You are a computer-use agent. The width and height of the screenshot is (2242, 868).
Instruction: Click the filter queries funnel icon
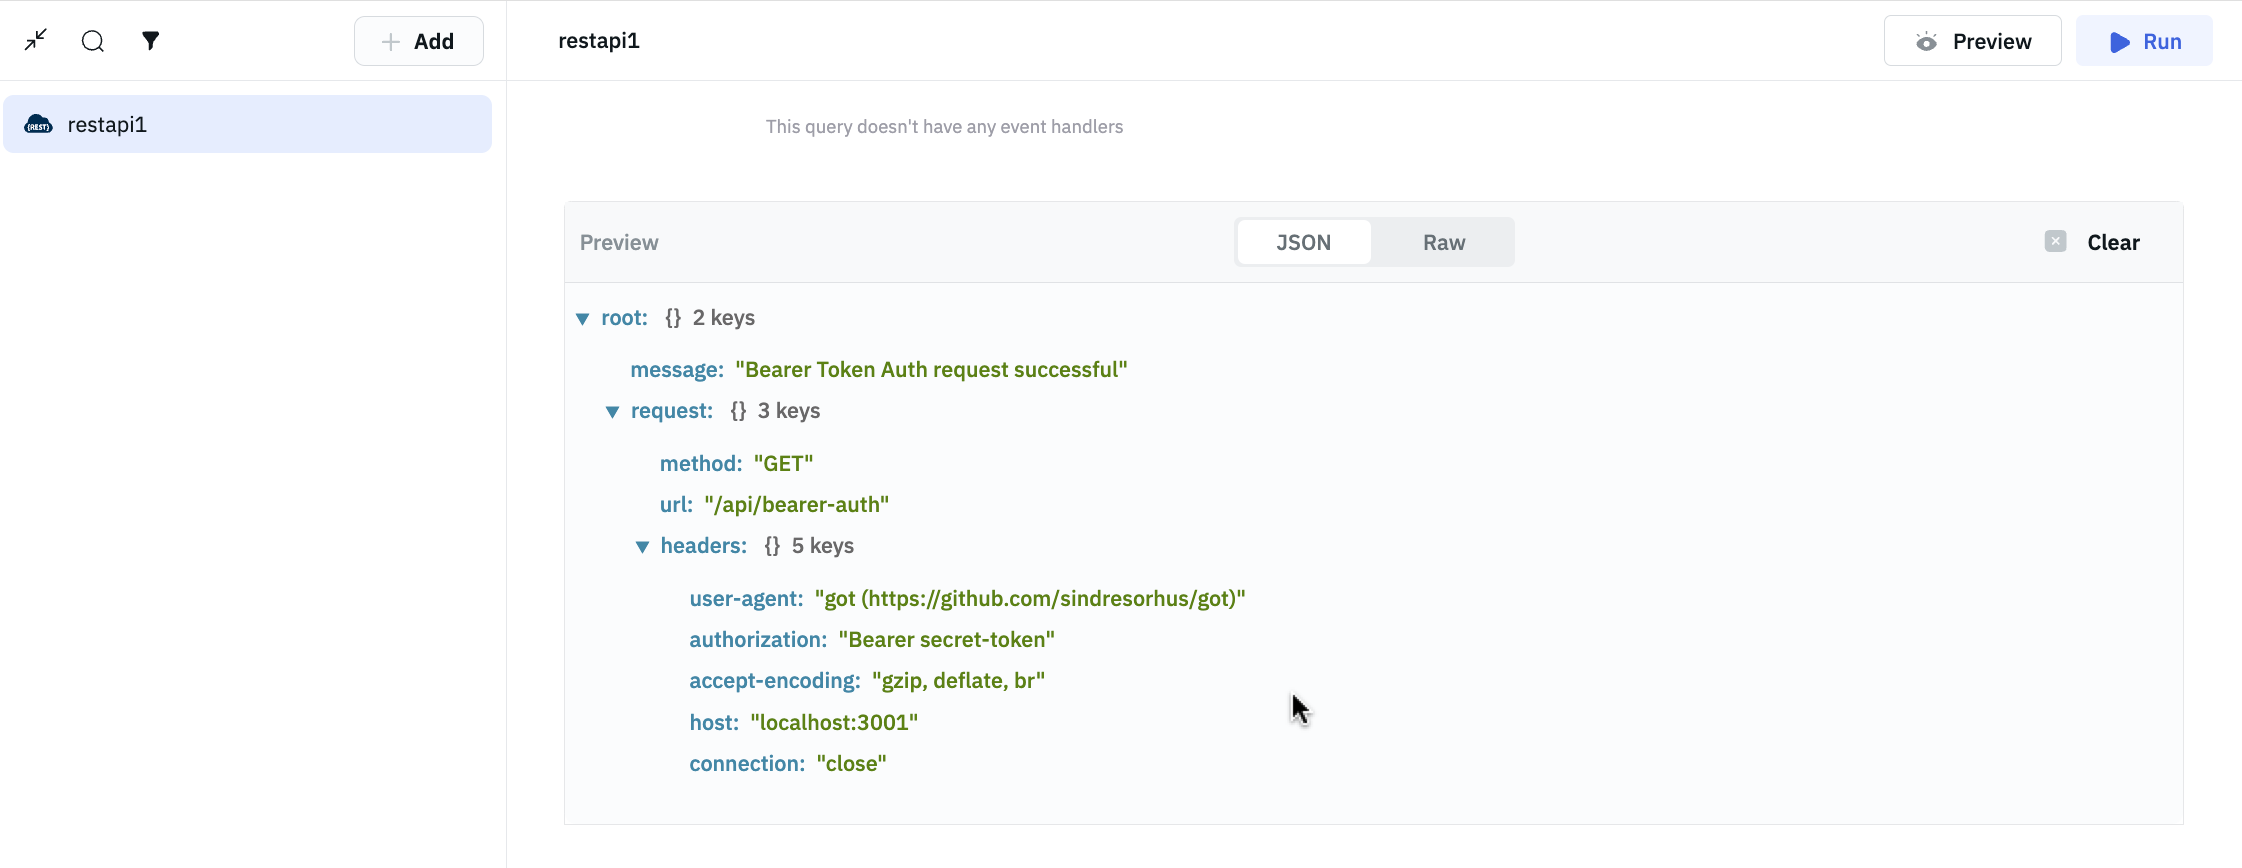tap(150, 41)
